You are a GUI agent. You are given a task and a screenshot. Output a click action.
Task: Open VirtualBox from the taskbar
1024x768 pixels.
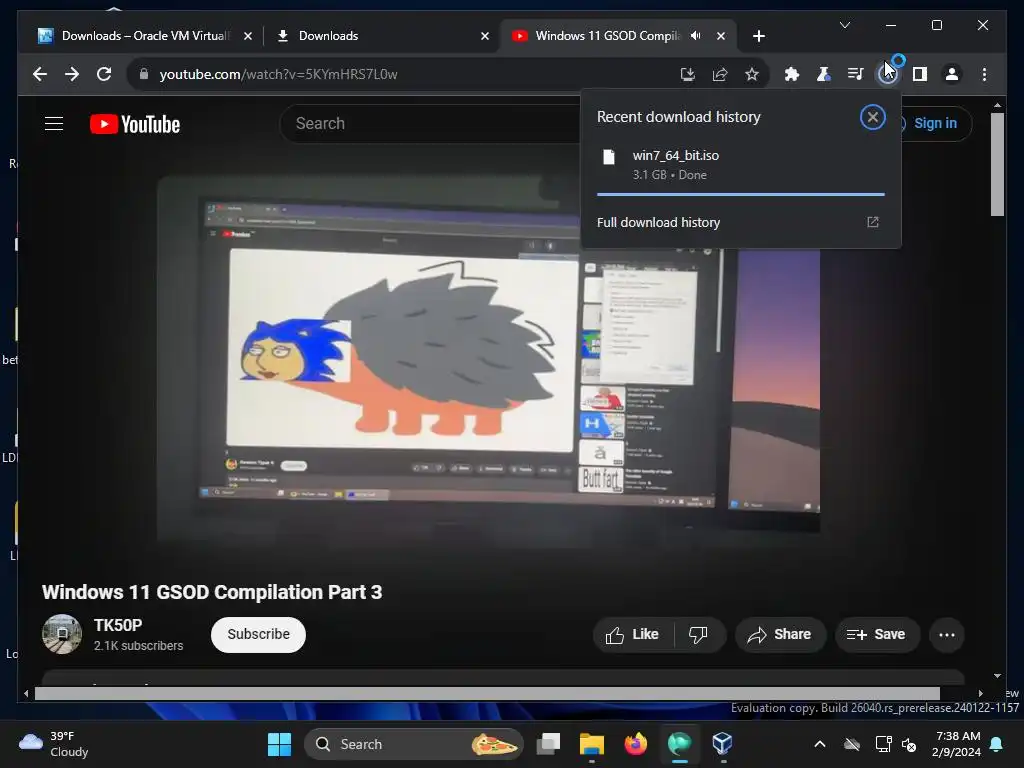tap(722, 744)
